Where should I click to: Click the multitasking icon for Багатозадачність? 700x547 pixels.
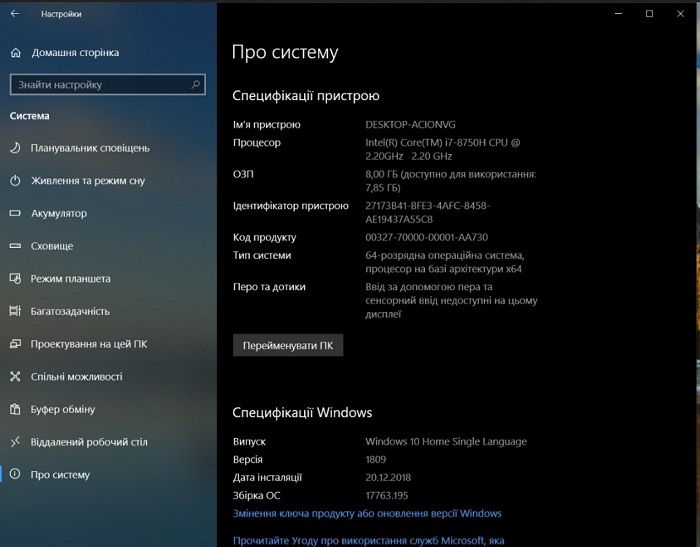[15, 311]
